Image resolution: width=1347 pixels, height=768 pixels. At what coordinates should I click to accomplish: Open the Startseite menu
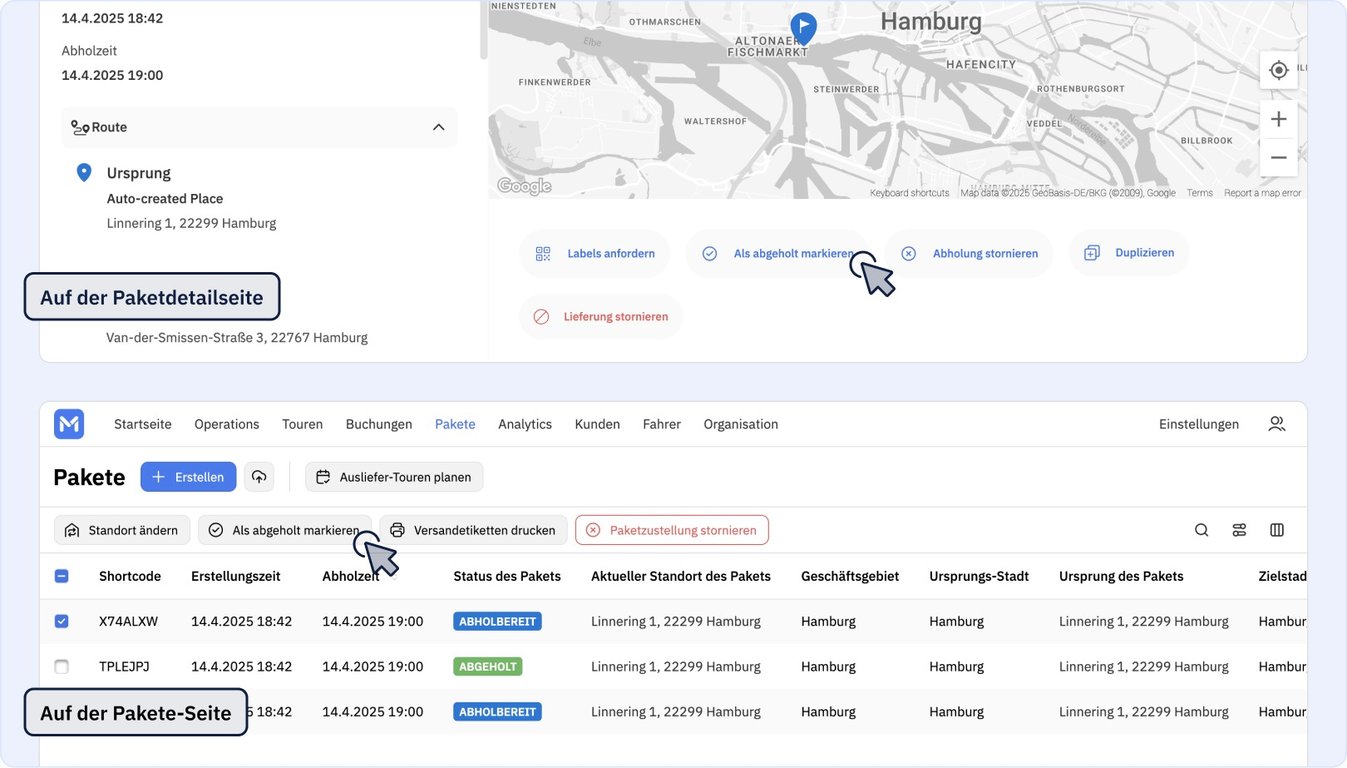[143, 424]
